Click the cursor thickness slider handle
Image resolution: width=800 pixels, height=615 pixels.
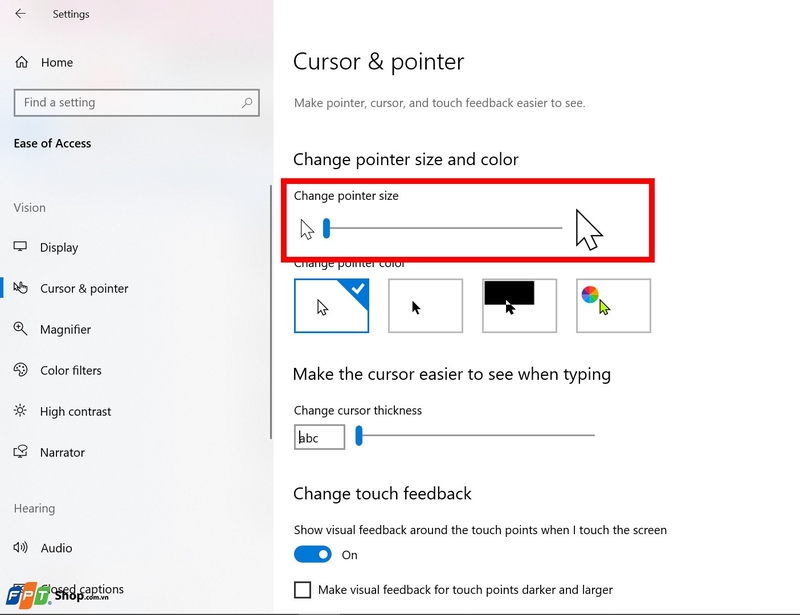359,435
